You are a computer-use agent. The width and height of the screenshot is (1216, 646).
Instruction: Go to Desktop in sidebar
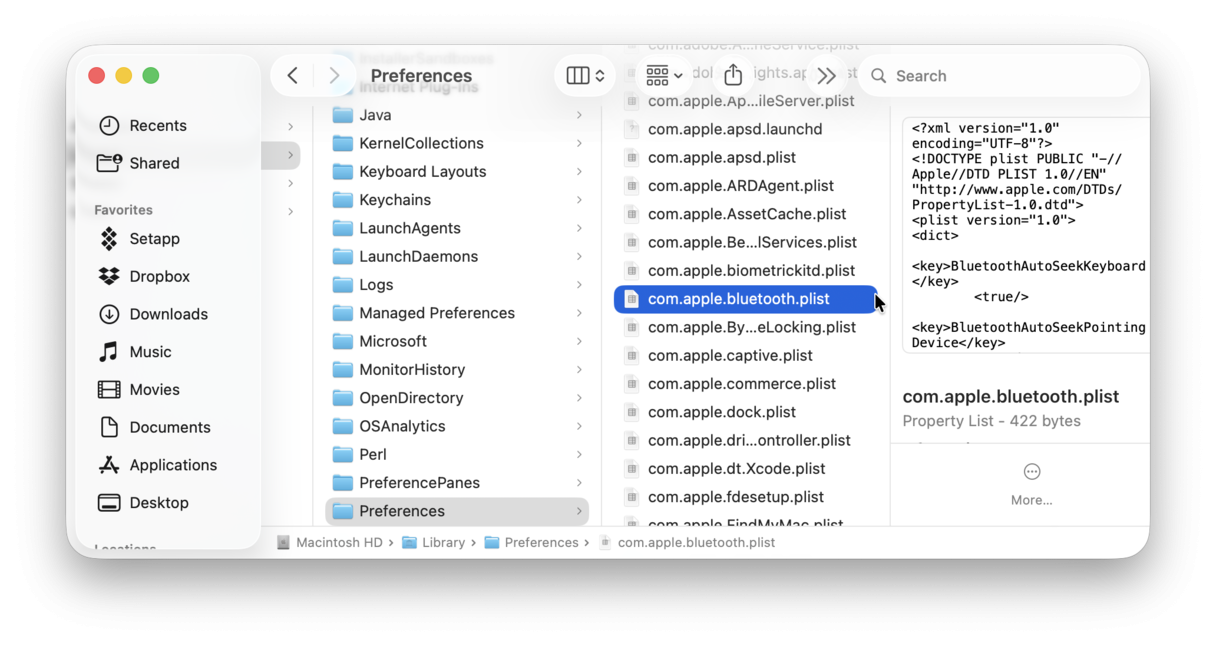(158, 503)
